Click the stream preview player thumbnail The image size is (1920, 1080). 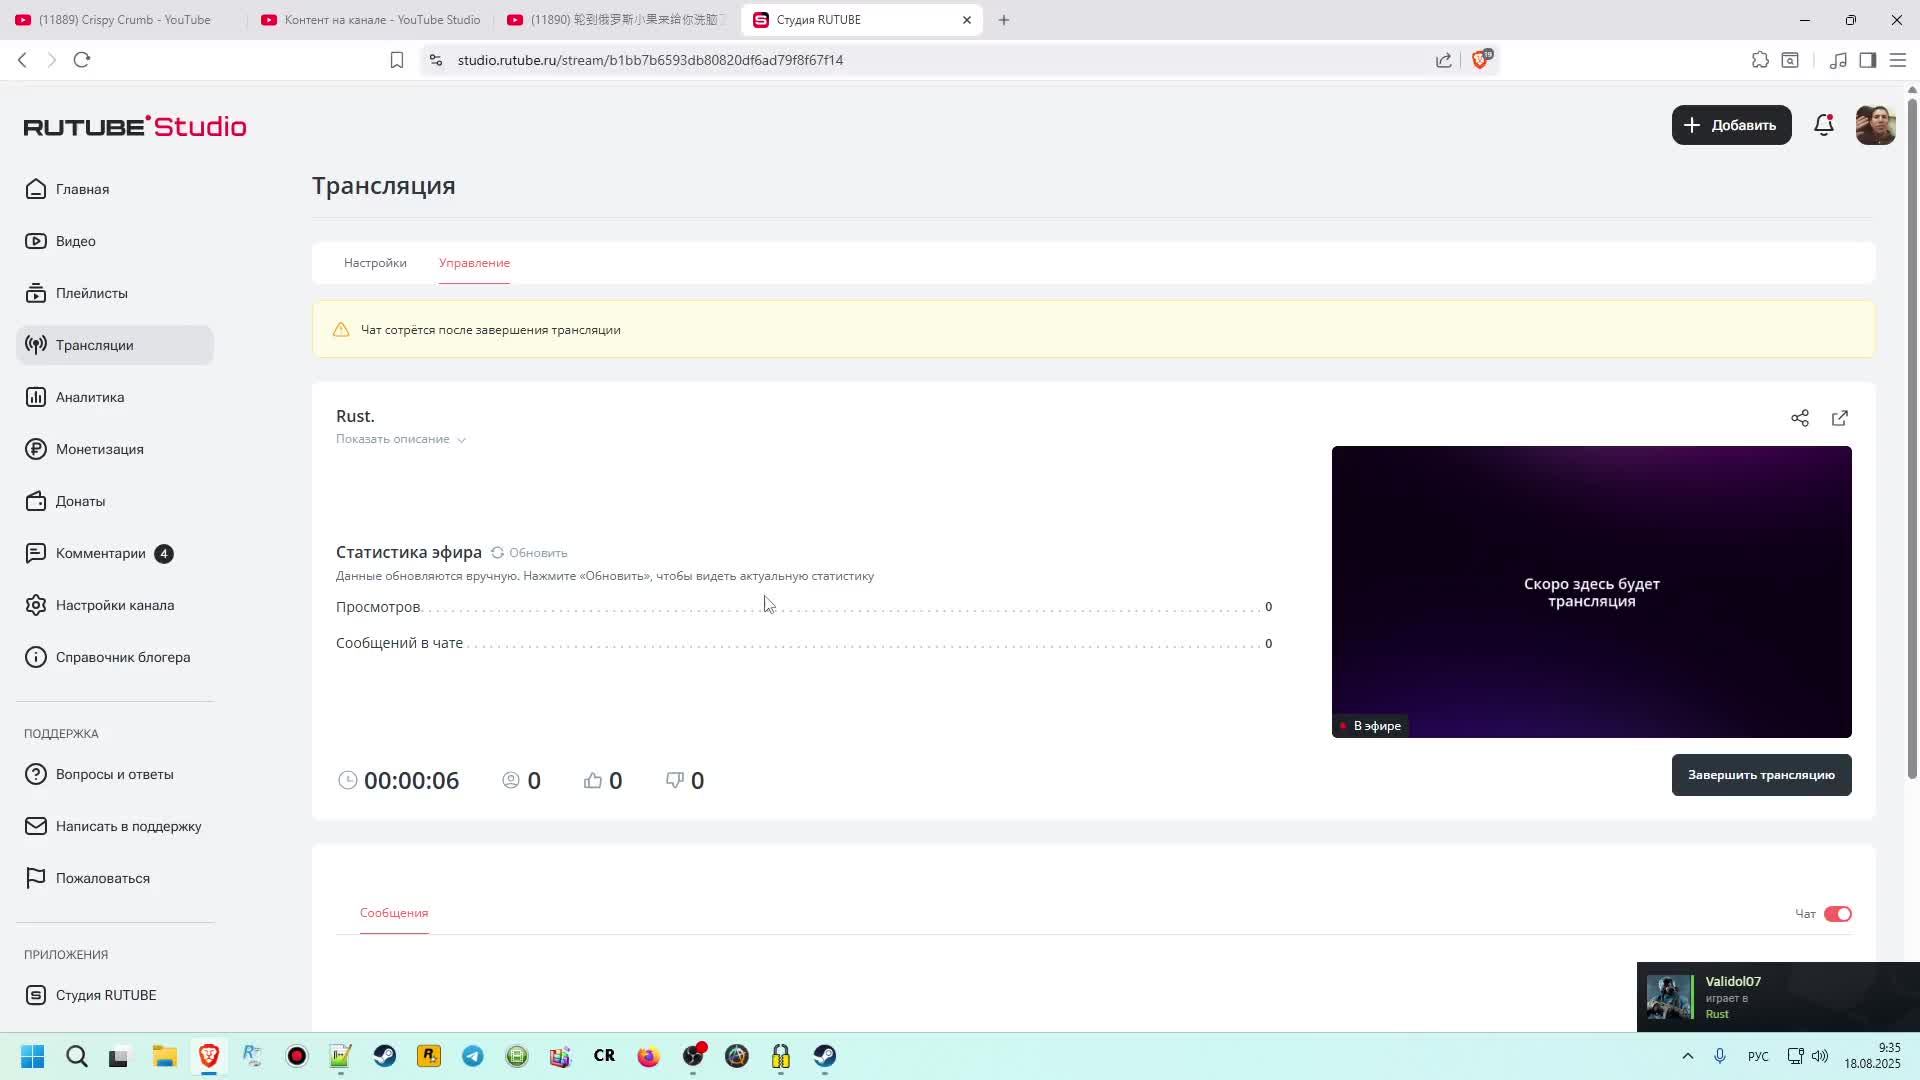[1591, 592]
